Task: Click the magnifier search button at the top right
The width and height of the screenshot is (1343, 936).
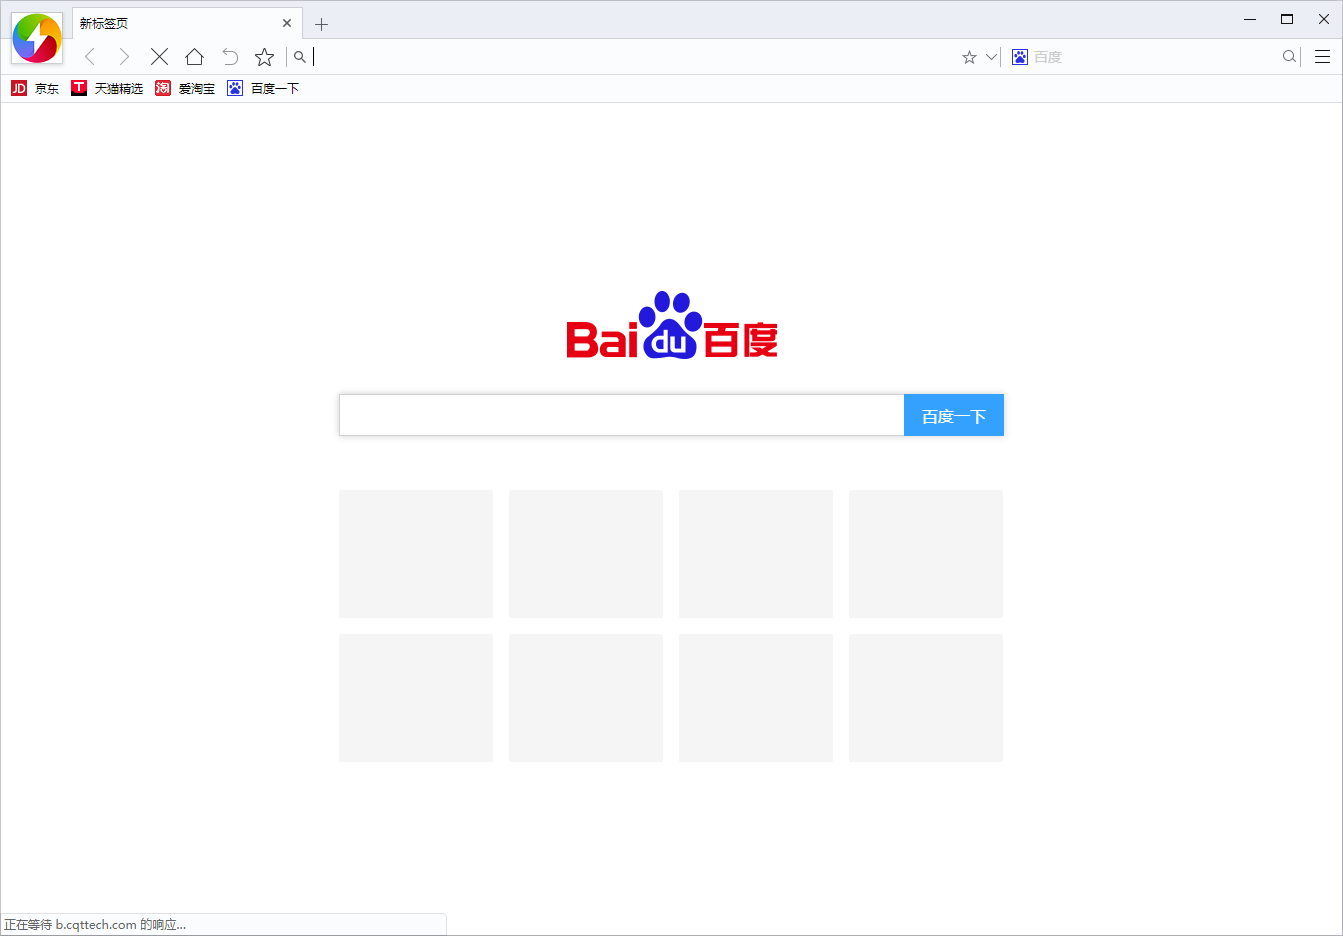Action: click(x=1289, y=57)
